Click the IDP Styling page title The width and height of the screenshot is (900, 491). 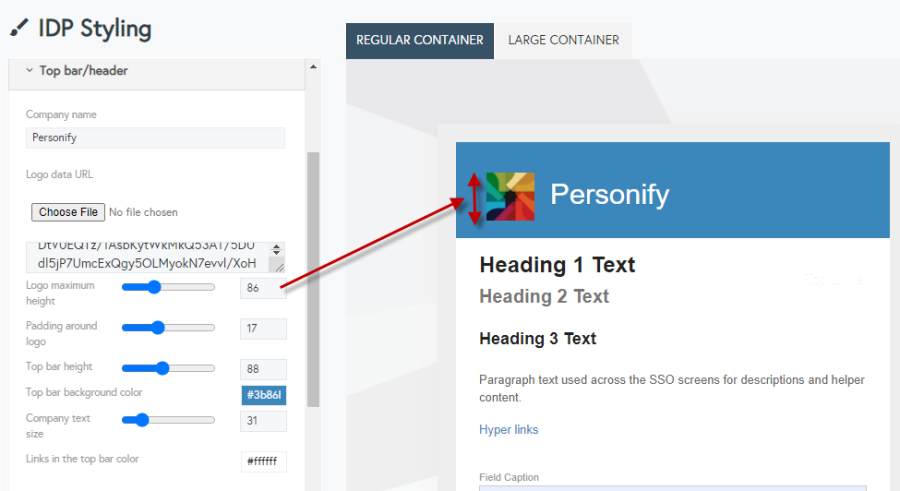[x=95, y=29]
